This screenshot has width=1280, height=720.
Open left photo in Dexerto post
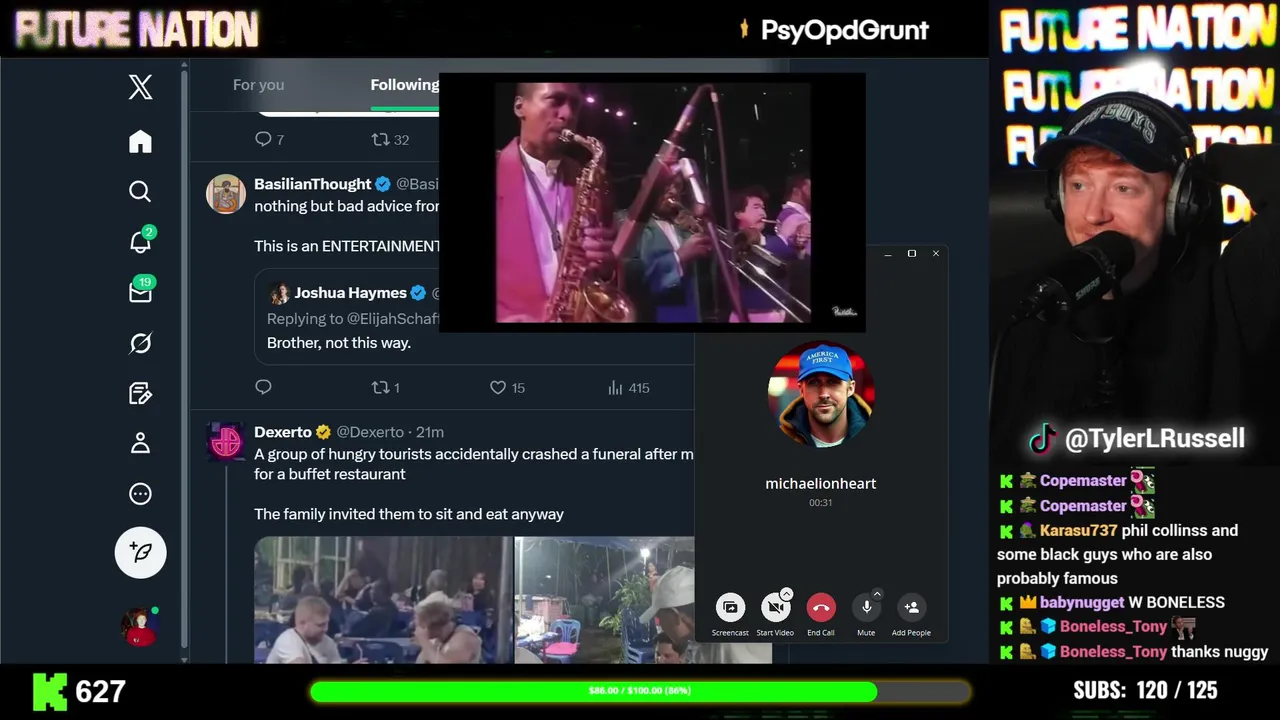pos(382,600)
